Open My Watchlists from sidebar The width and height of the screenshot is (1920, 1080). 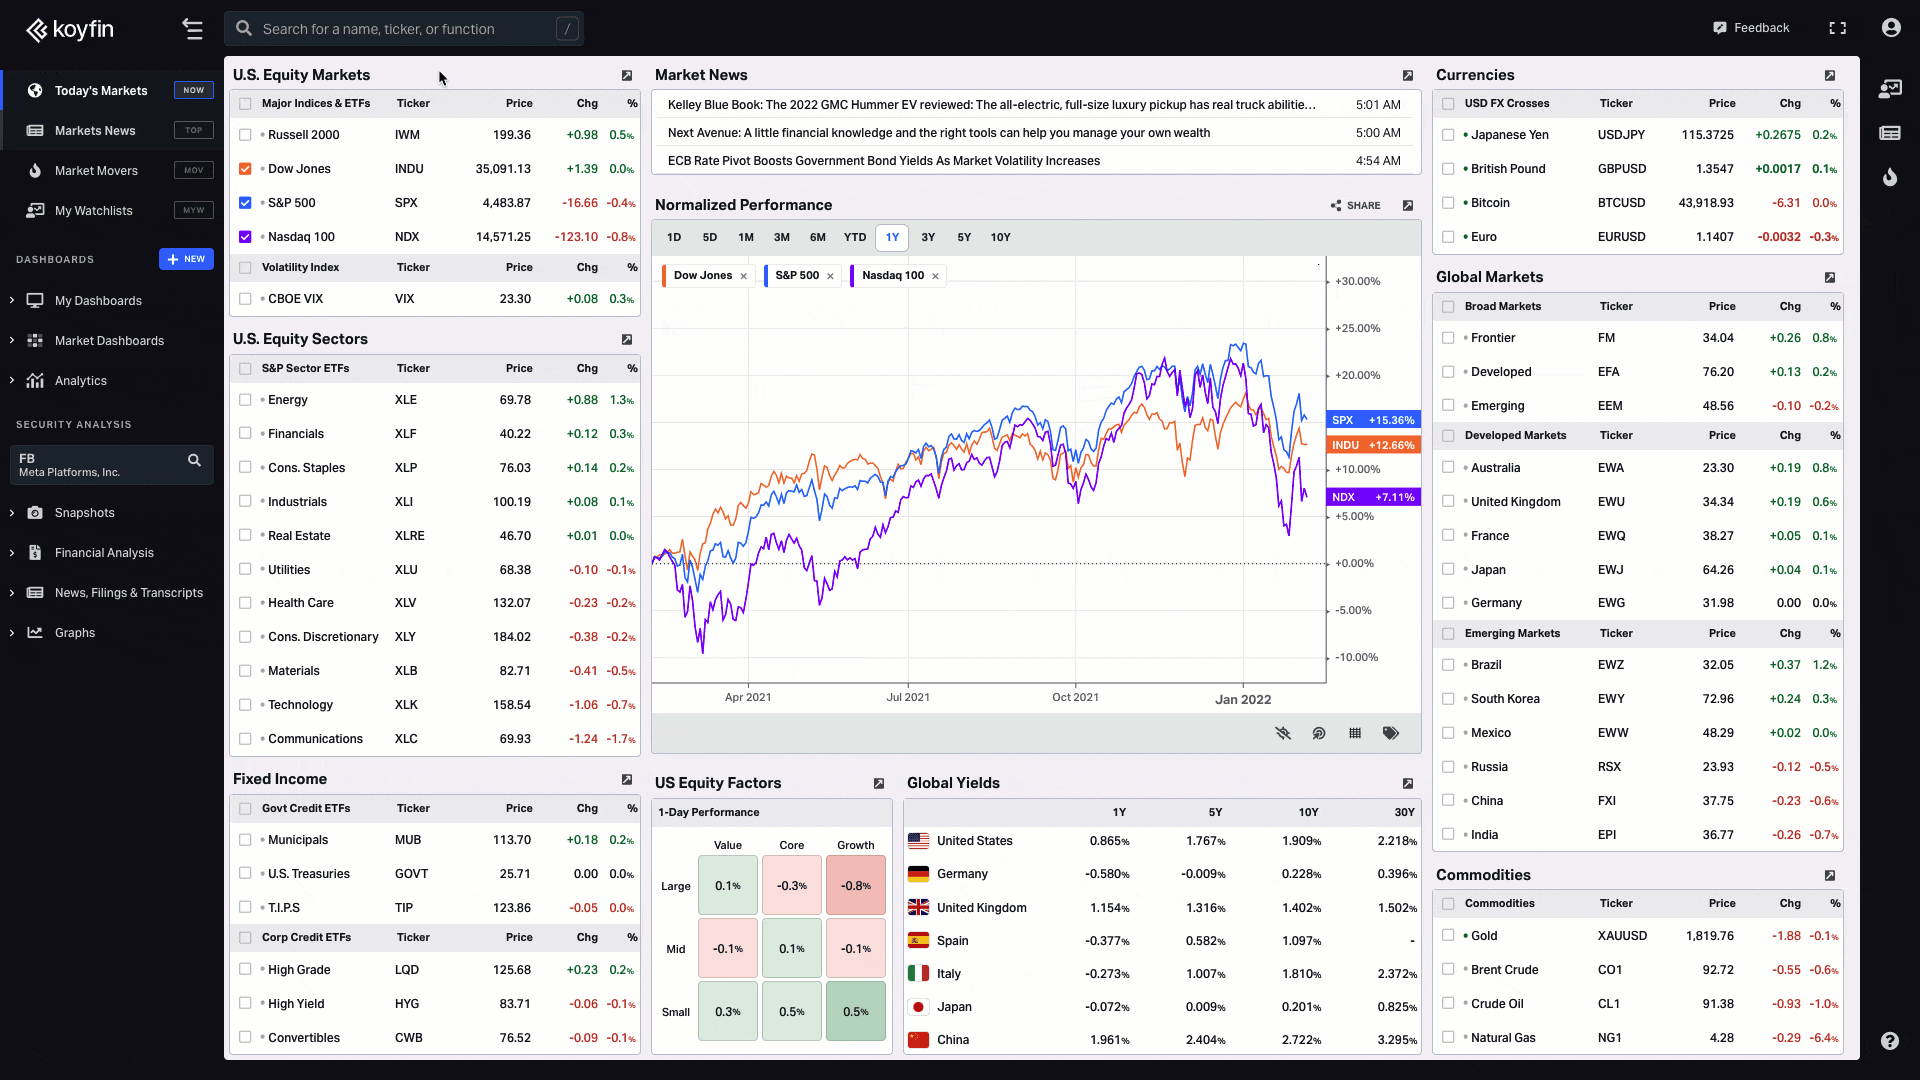pyautogui.click(x=92, y=210)
